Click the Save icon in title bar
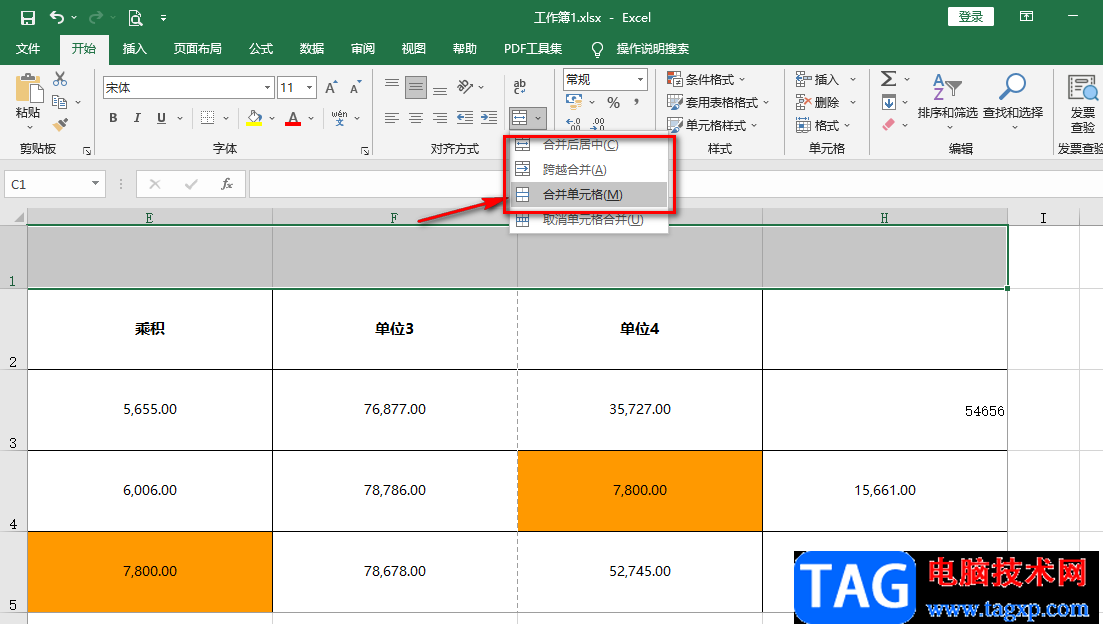The image size is (1103, 624). [x=27, y=18]
